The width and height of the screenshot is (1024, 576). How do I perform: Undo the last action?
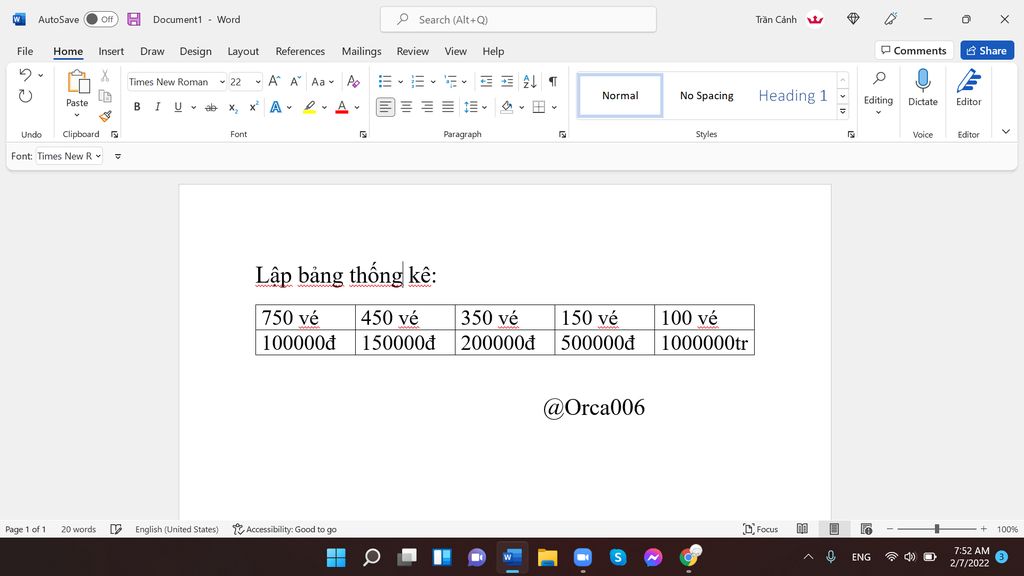(25, 74)
